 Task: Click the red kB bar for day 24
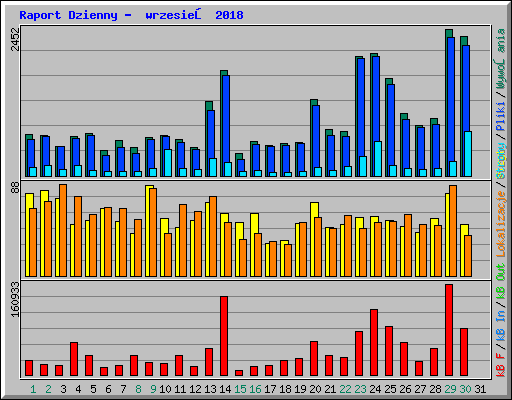[374, 343]
